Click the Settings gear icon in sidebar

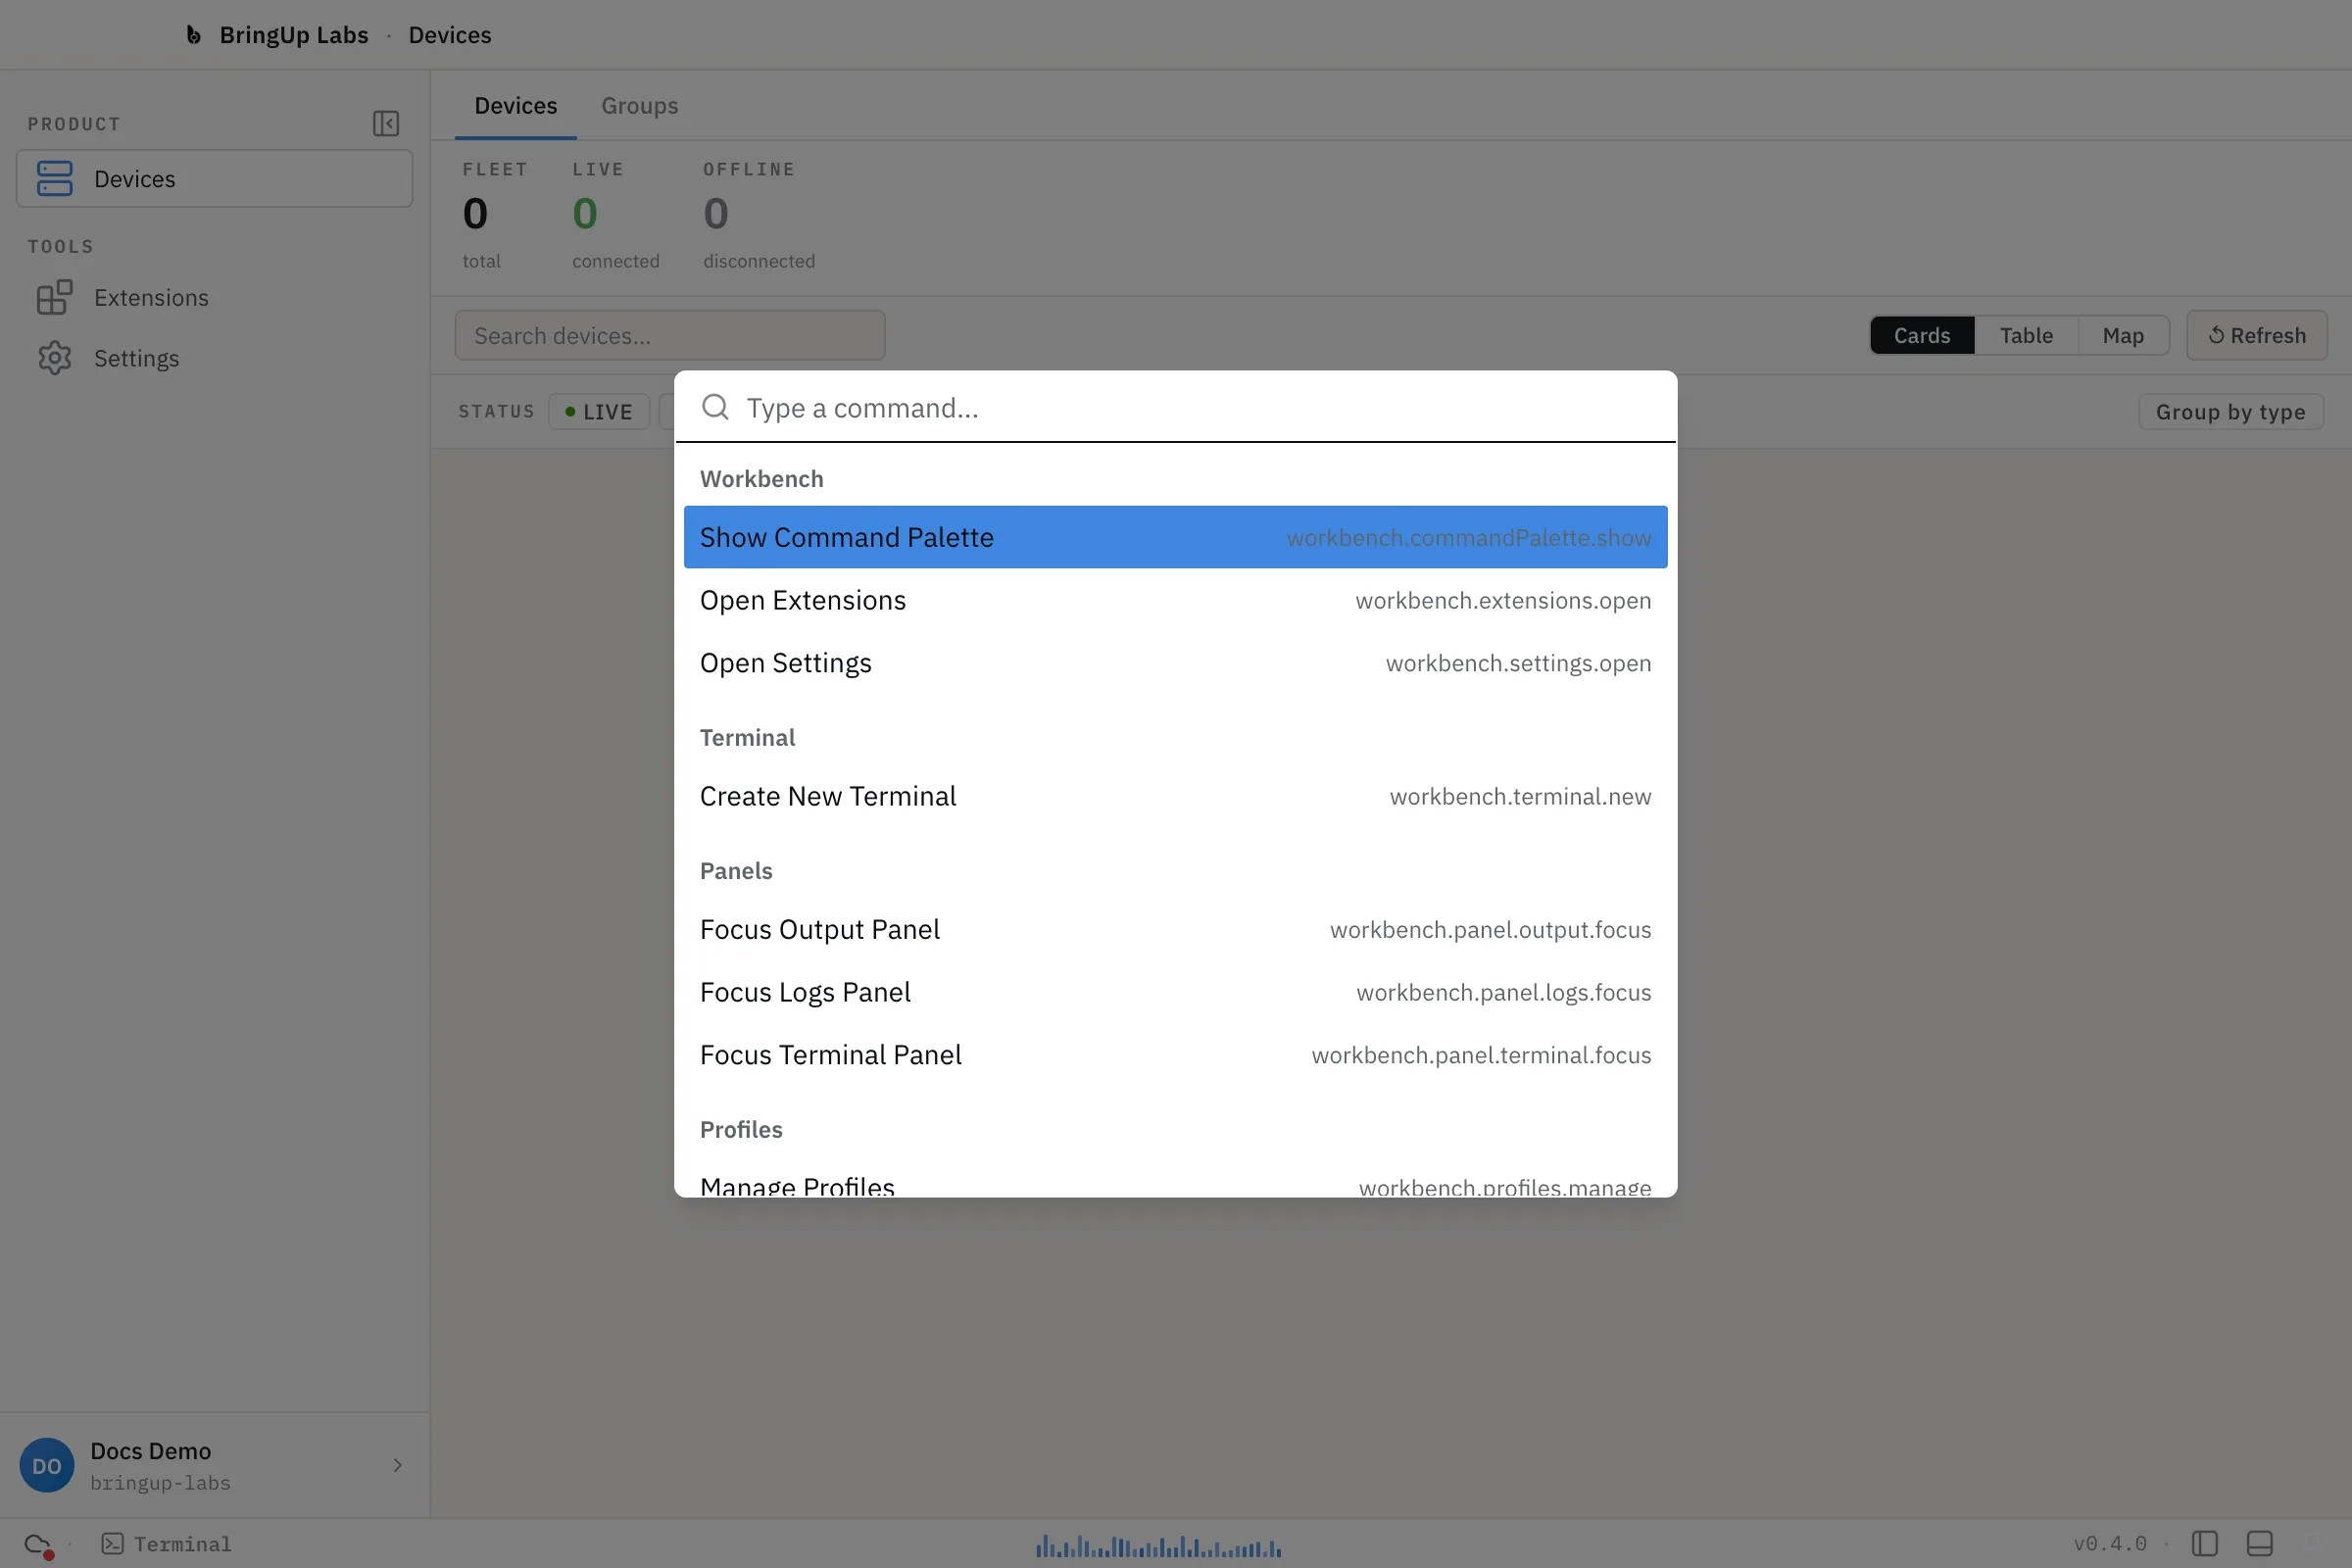[54, 358]
